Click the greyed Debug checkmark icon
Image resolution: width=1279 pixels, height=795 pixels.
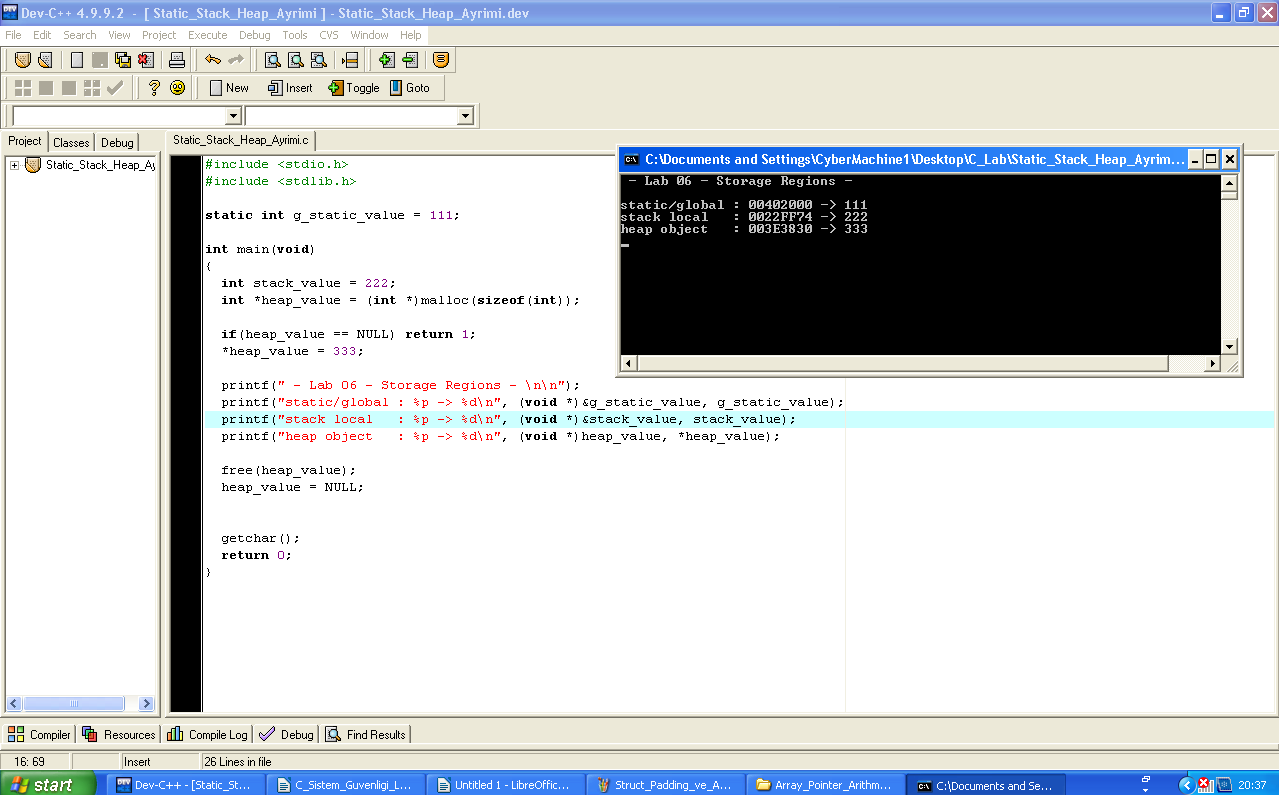[x=115, y=88]
